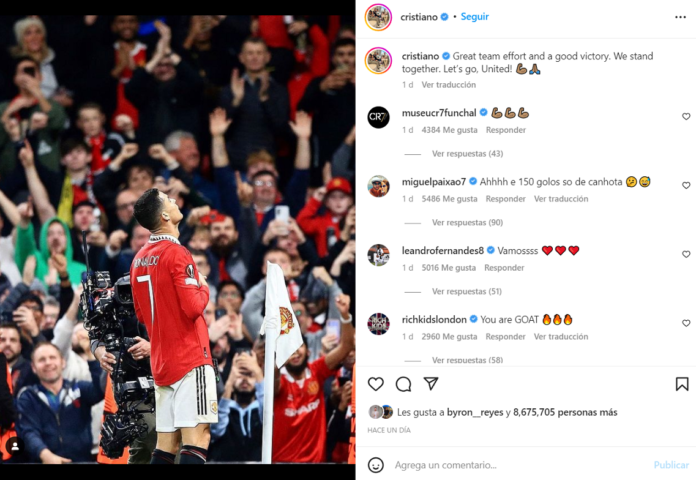
Task: Open cristiano's profile picture in header
Action: point(378,17)
